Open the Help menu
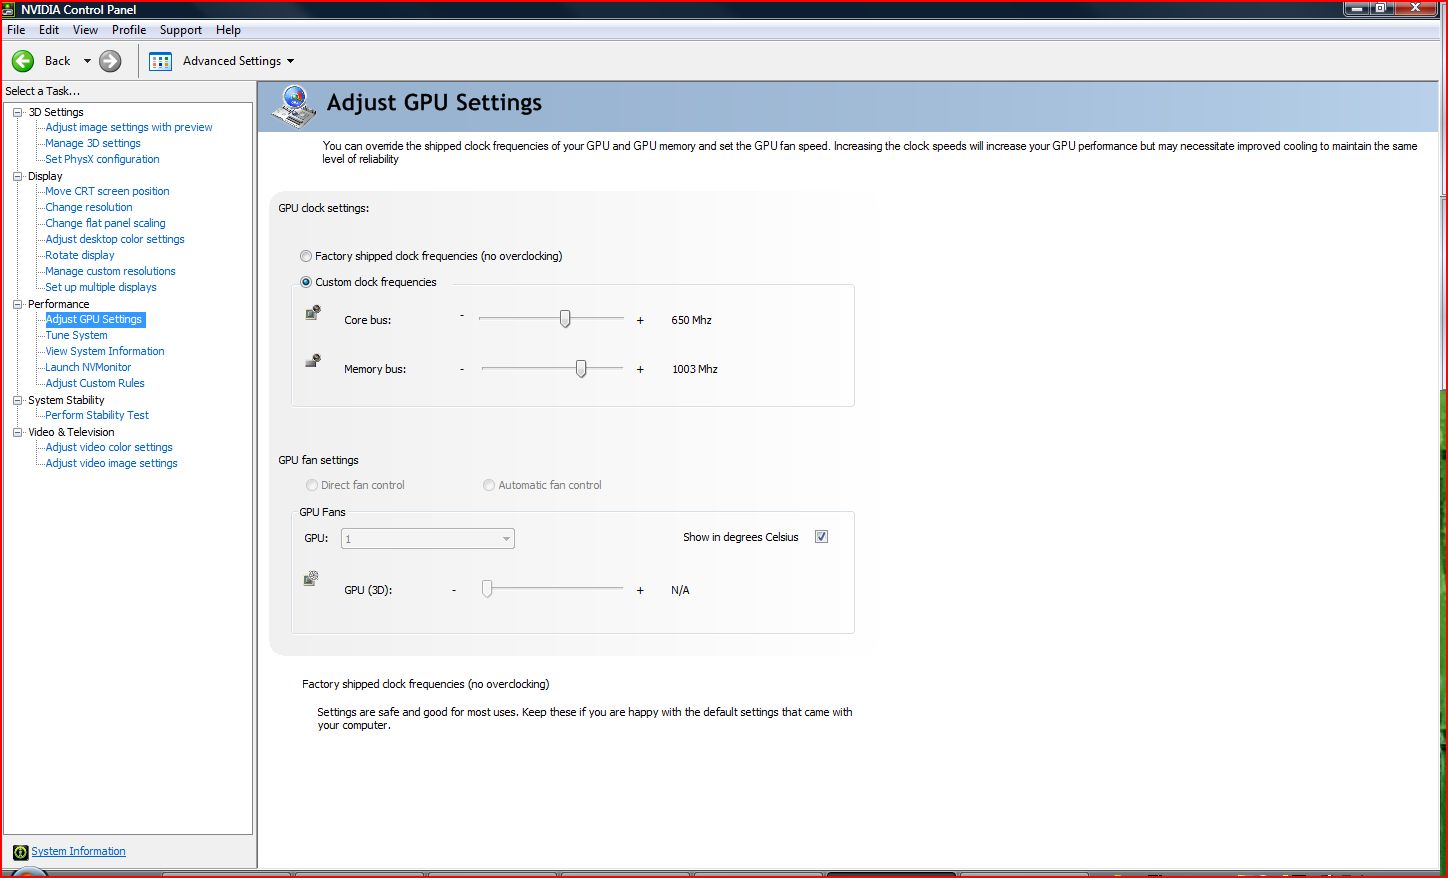This screenshot has width=1448, height=878. click(228, 30)
